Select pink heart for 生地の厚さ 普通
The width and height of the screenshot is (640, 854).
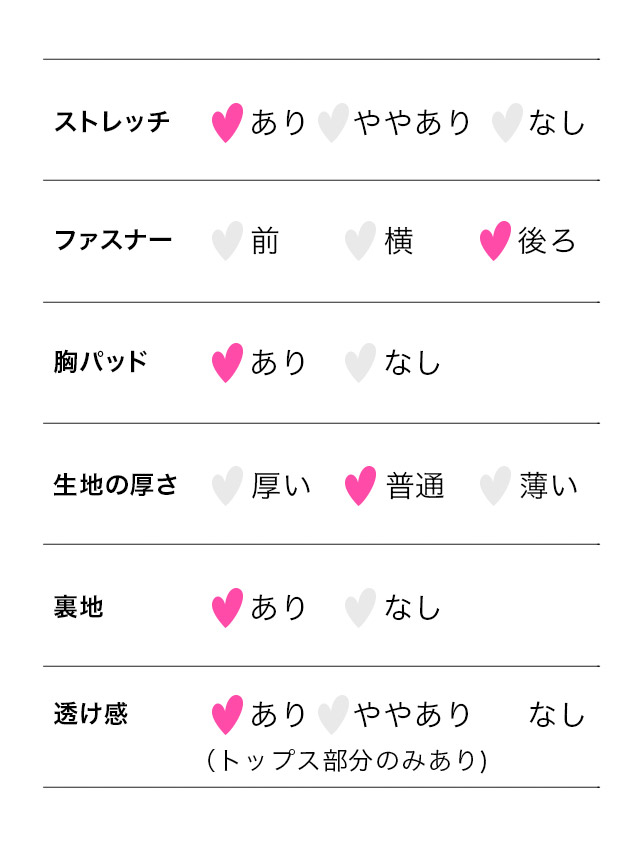(x=360, y=486)
